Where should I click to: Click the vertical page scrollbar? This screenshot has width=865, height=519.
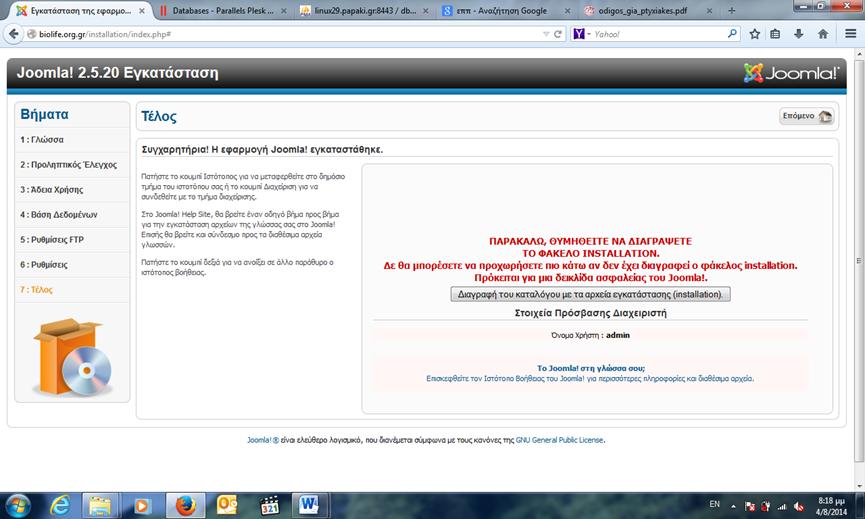pos(859,259)
